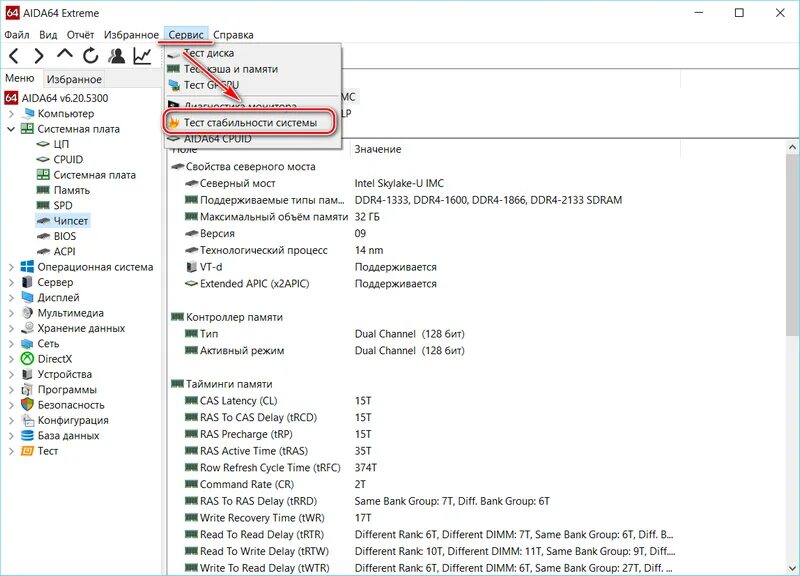The height and width of the screenshot is (576, 800).
Task: Open the Избранное menu in menu bar
Action: 131,35
